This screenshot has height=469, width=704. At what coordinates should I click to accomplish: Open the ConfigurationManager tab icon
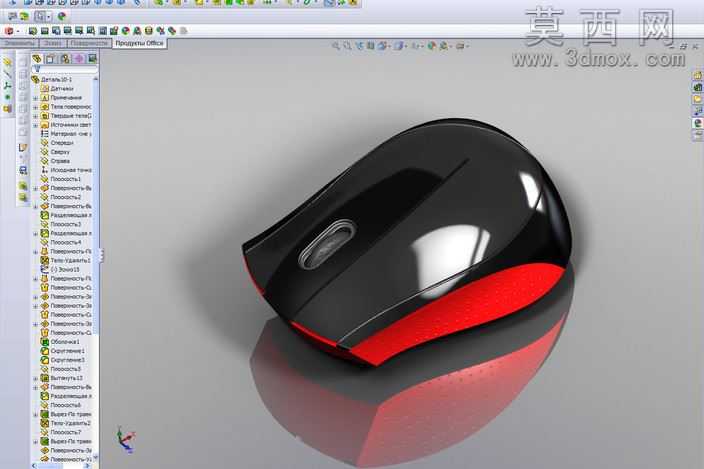coord(65,59)
